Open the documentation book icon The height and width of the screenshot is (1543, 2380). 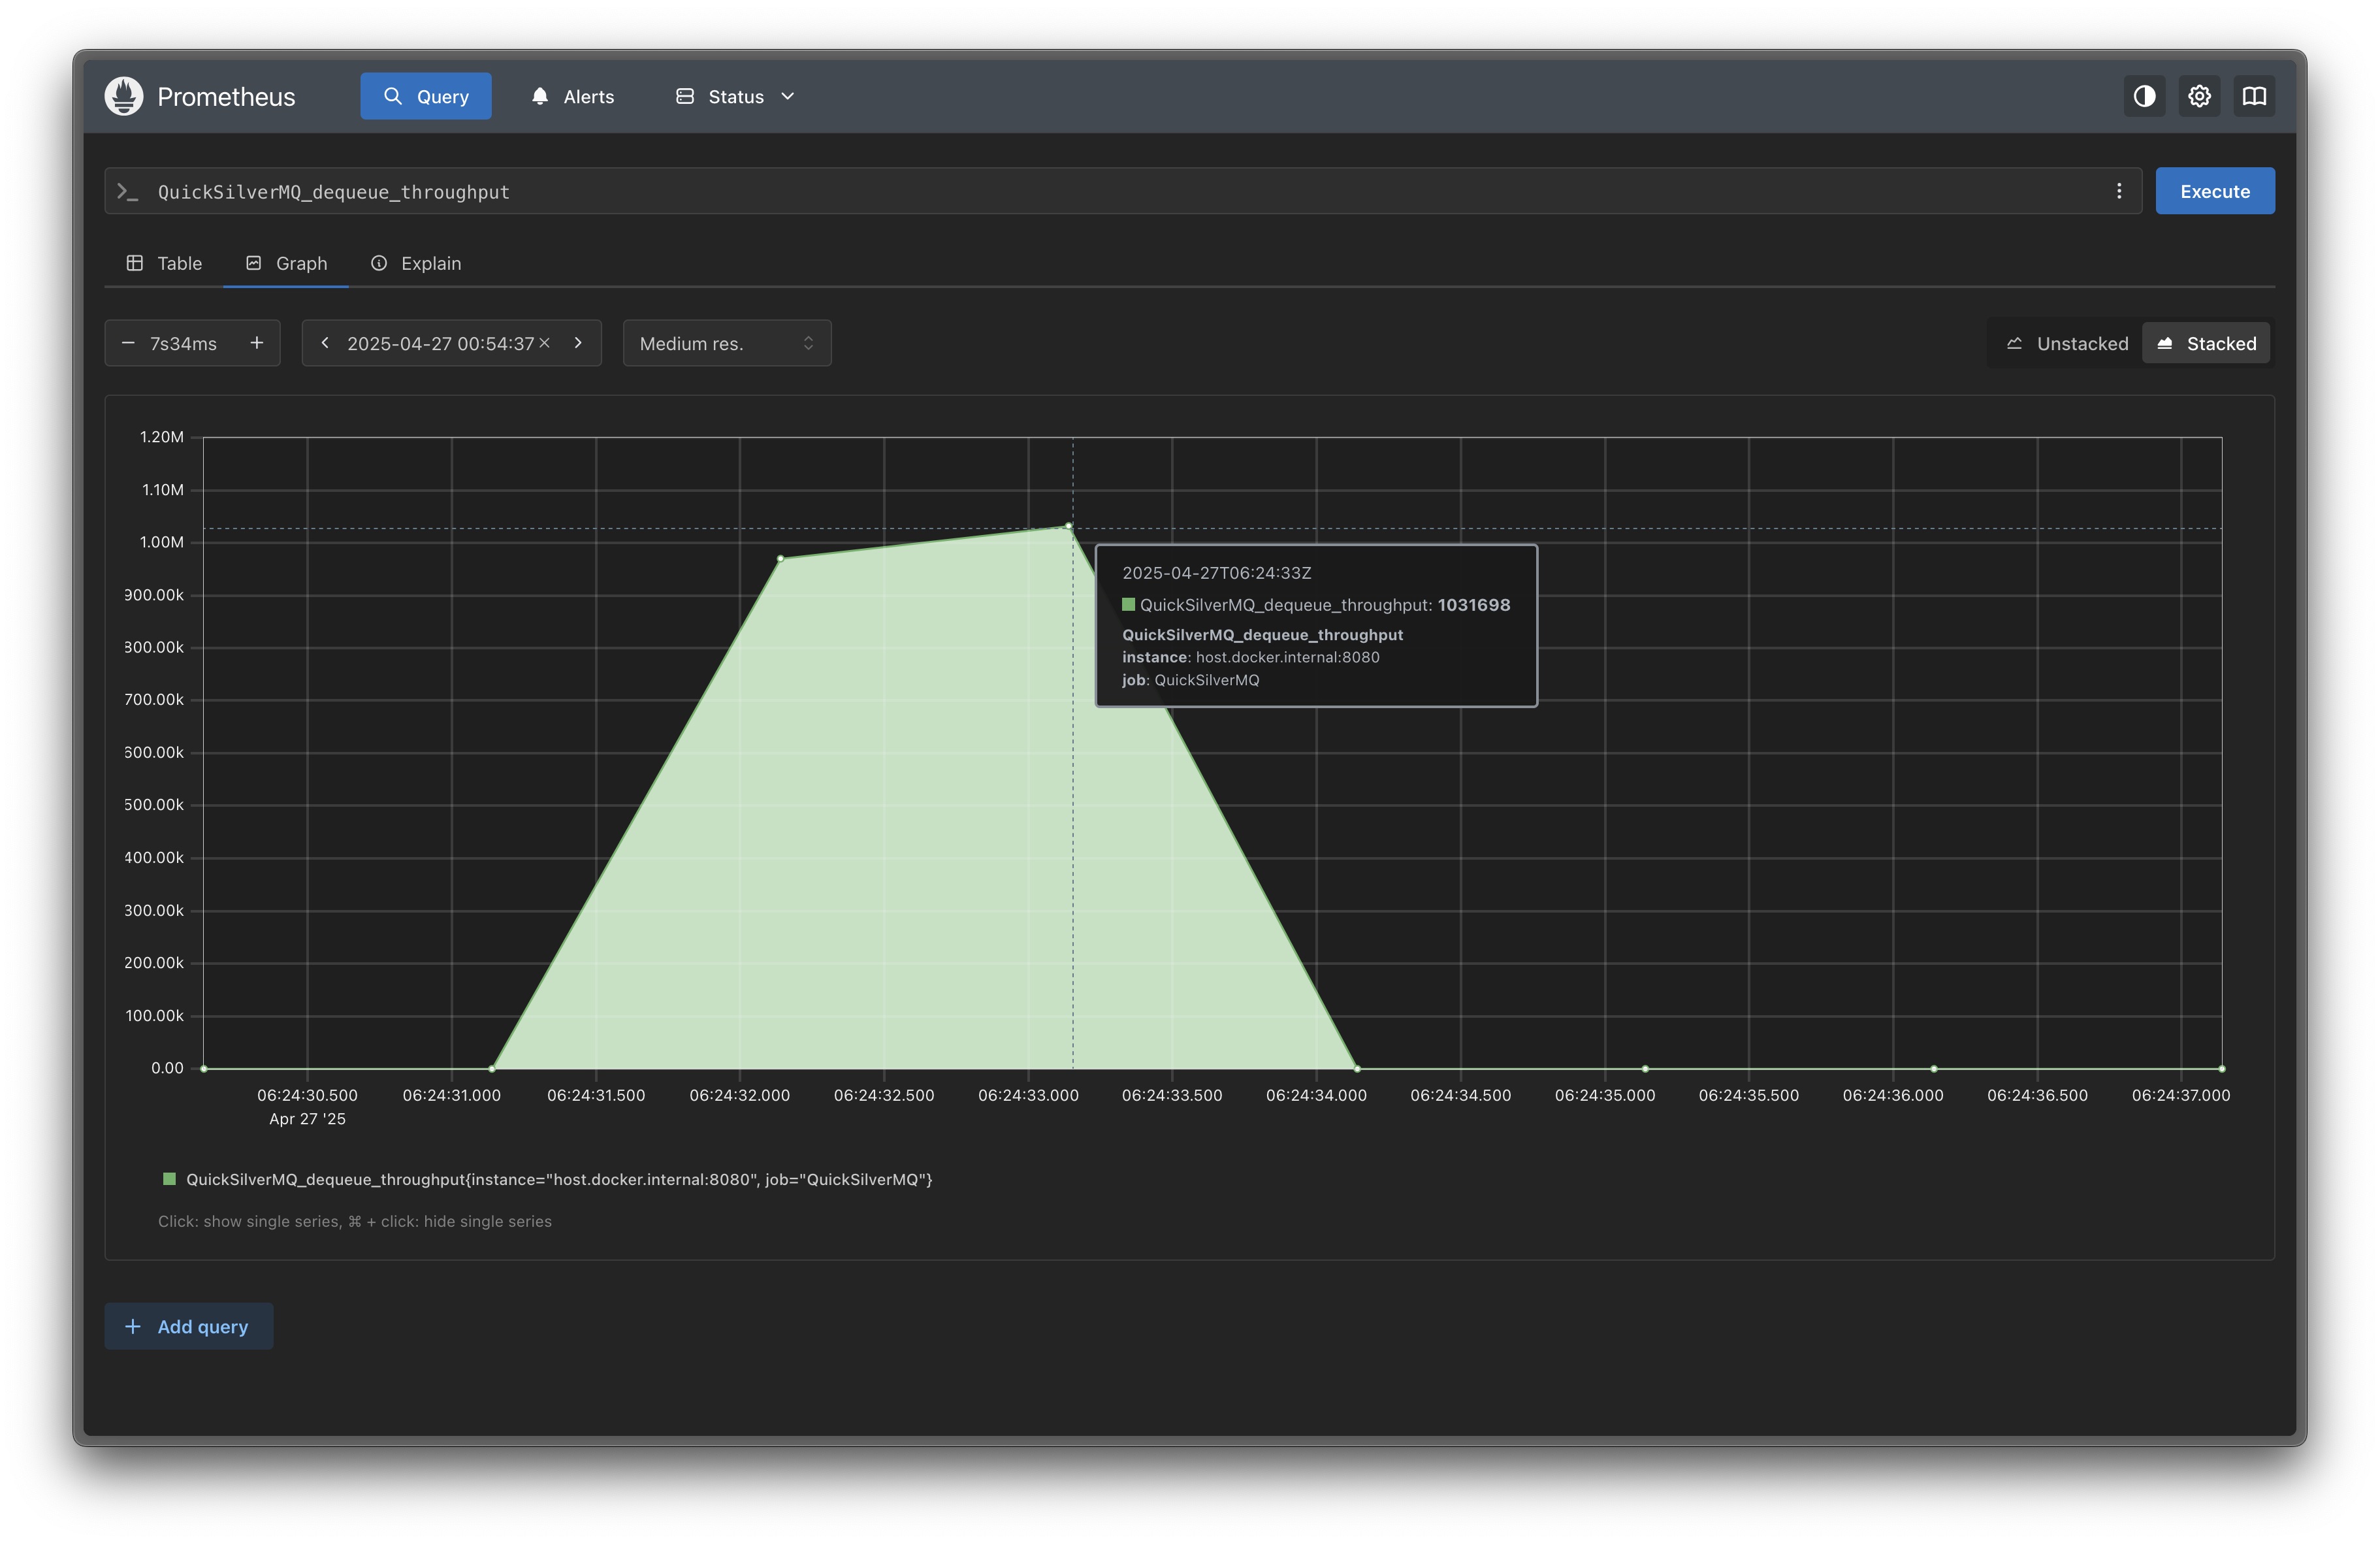point(2254,96)
